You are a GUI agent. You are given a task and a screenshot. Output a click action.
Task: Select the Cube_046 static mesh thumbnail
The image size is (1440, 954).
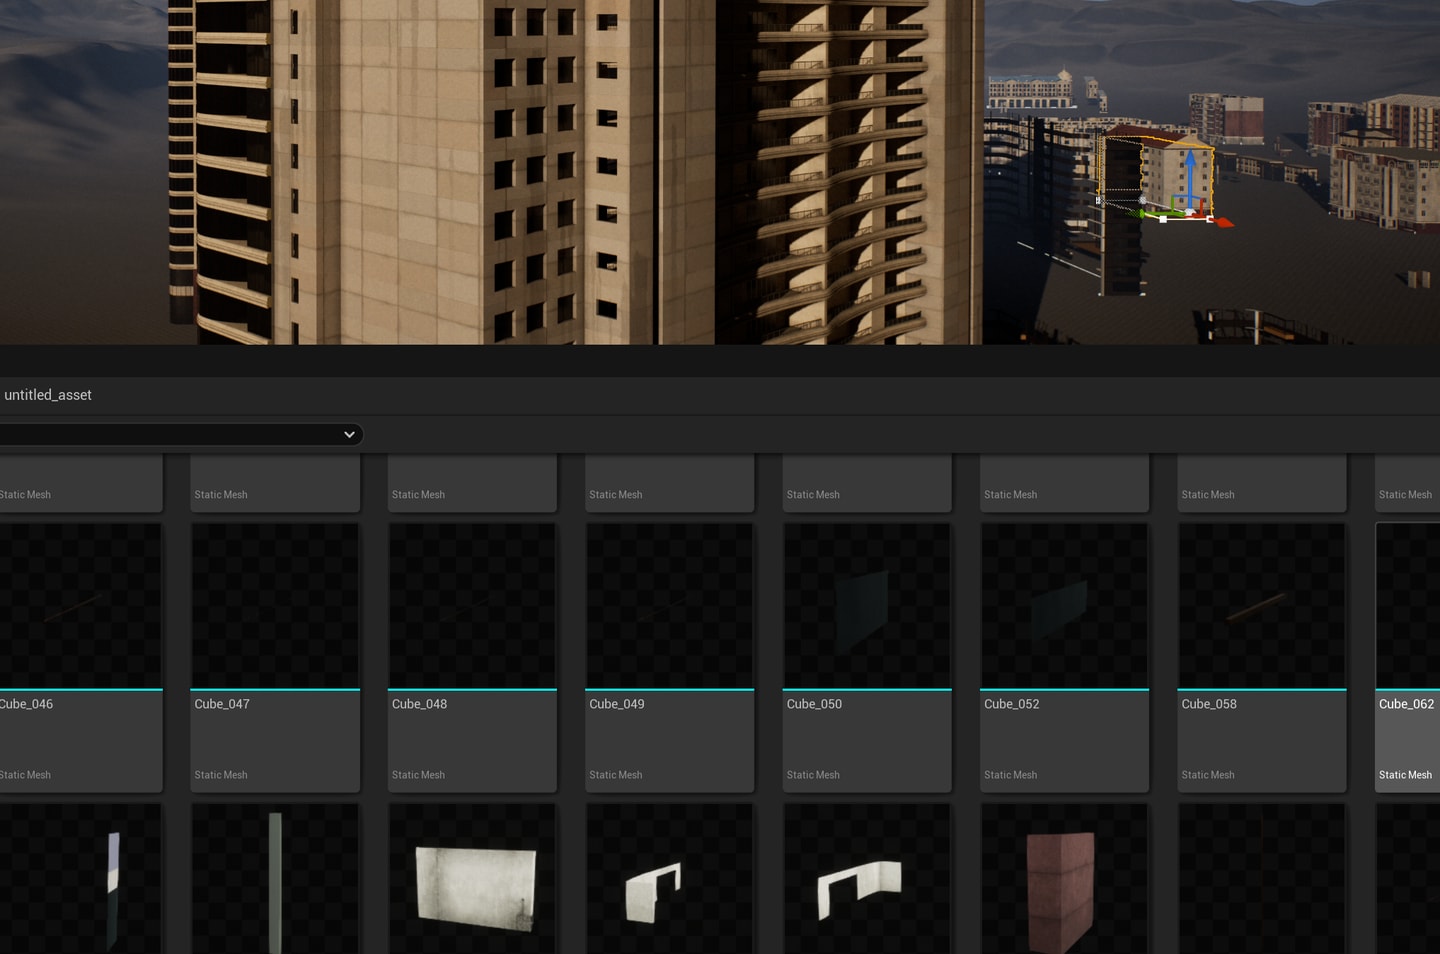(x=80, y=605)
